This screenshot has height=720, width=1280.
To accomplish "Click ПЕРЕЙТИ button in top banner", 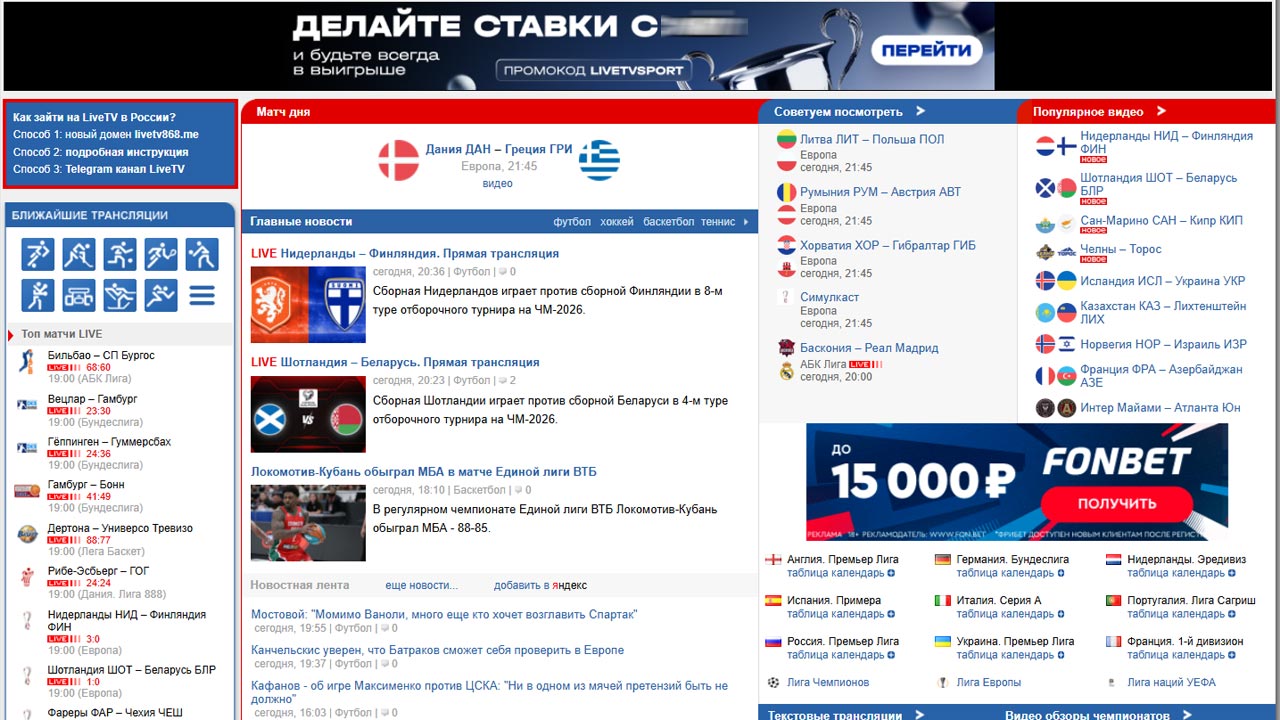I will point(926,50).
